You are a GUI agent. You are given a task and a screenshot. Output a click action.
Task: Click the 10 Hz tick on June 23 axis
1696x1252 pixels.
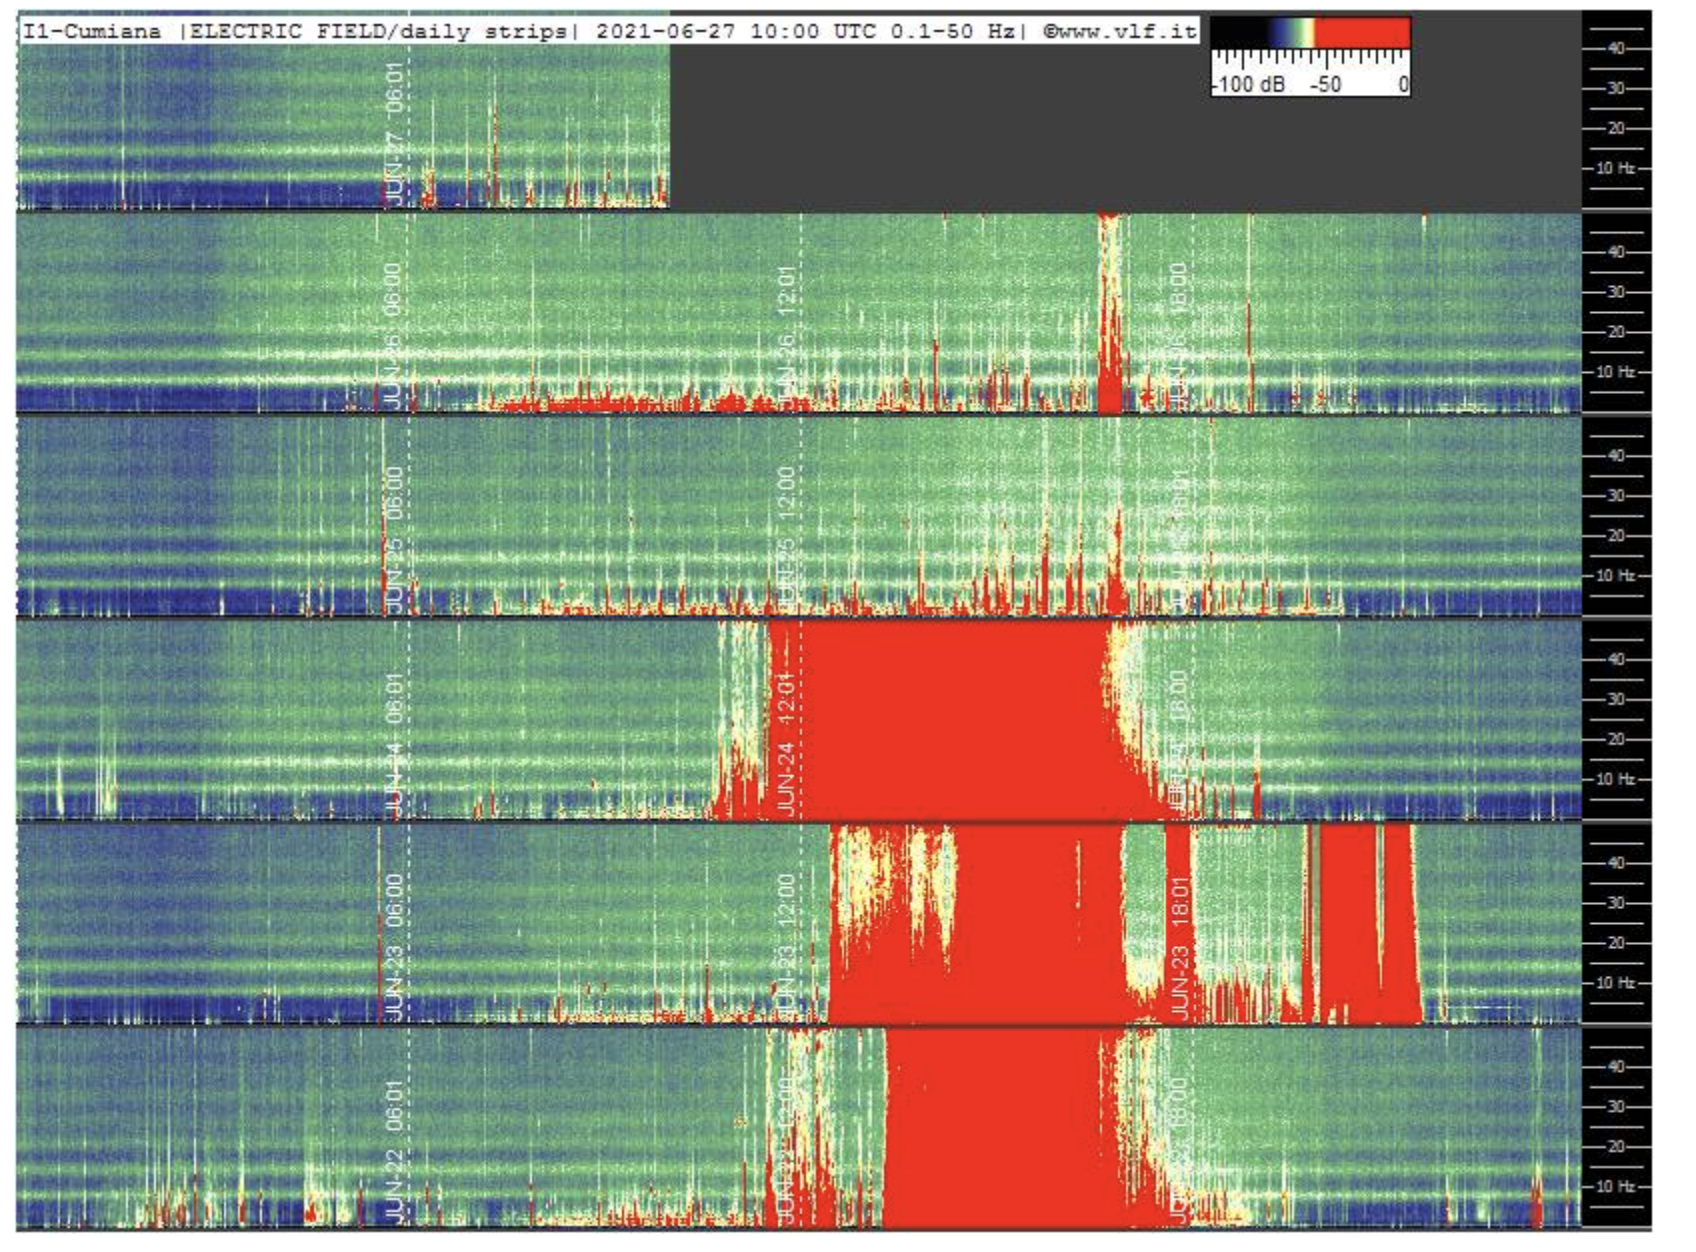[x=1614, y=983]
